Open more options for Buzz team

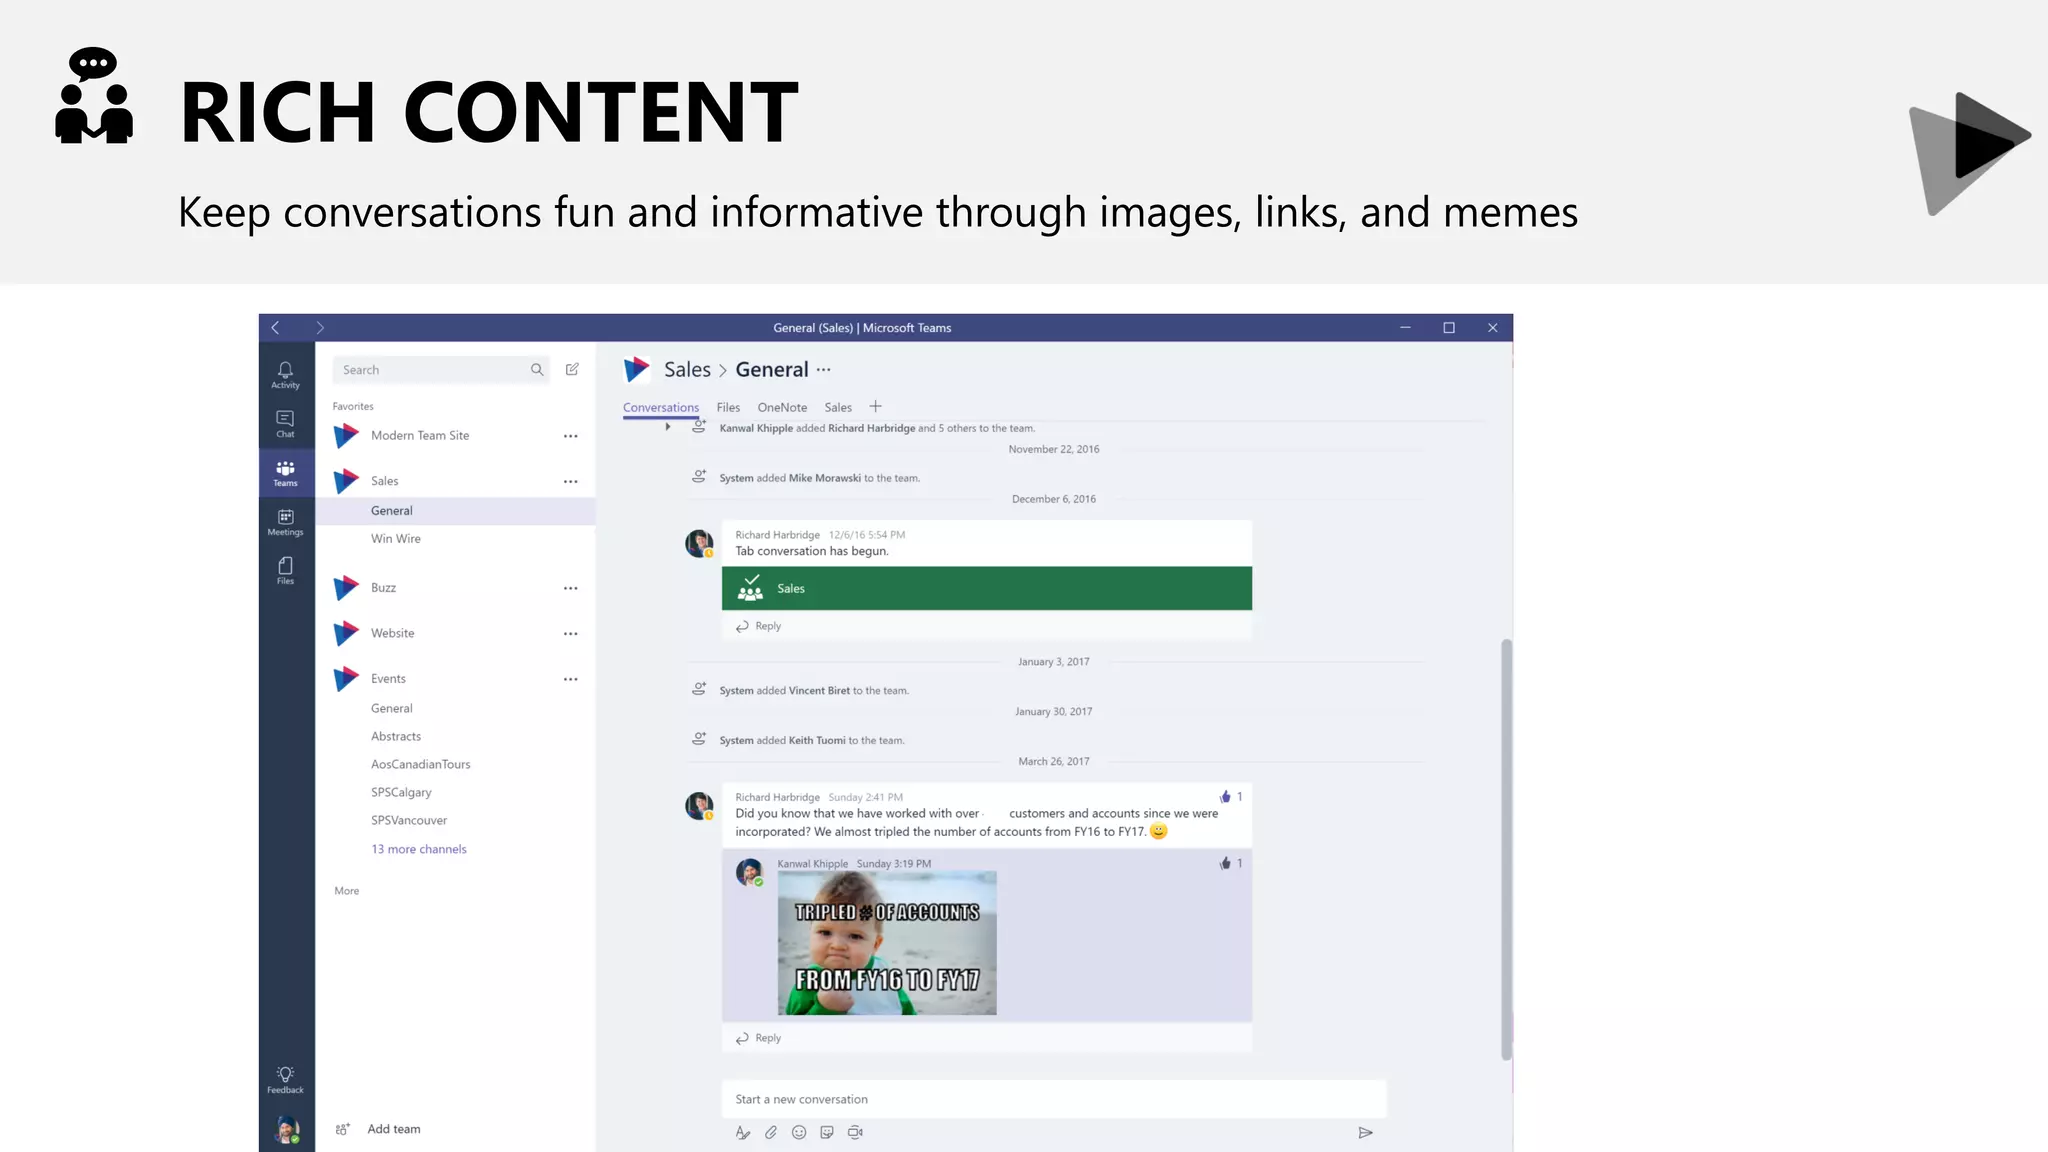(x=570, y=589)
